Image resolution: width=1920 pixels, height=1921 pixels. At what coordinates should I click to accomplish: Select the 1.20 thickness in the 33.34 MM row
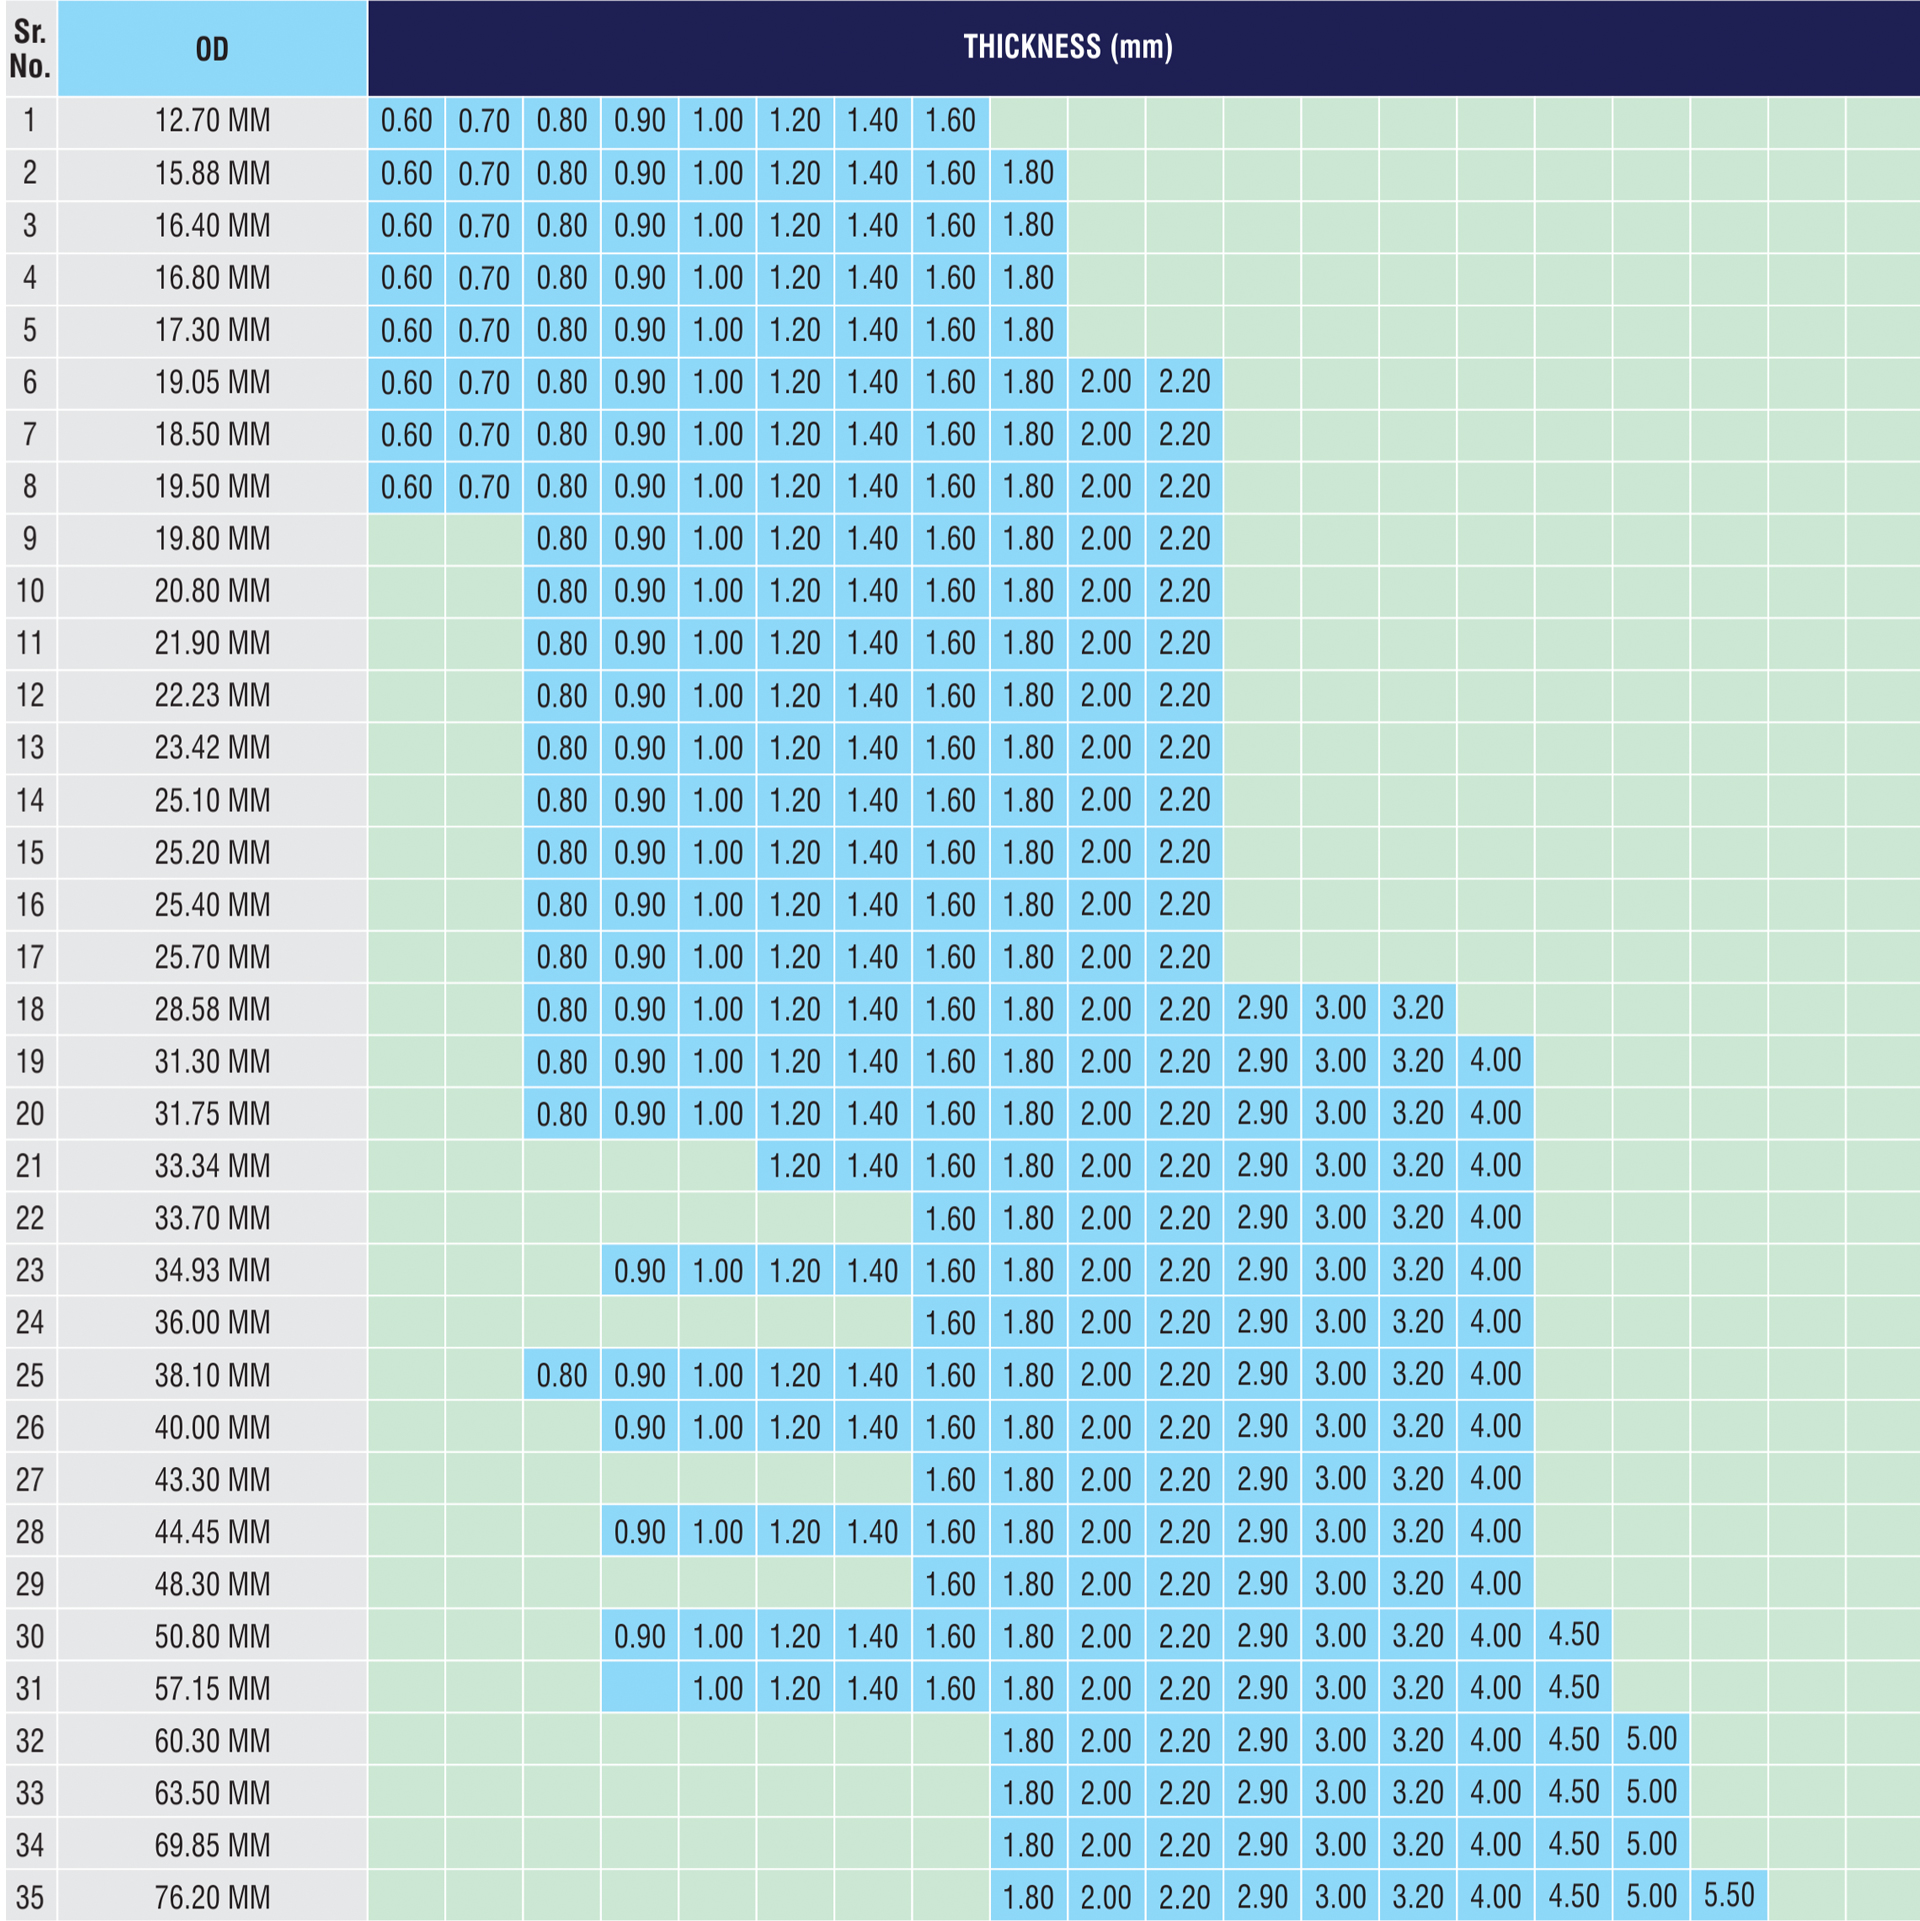[795, 1166]
